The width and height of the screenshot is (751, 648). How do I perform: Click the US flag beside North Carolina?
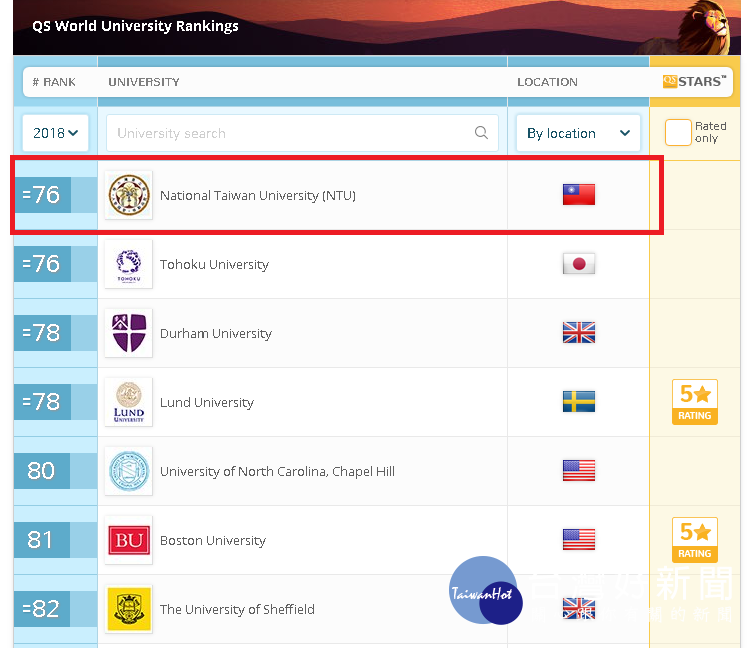coord(579,470)
